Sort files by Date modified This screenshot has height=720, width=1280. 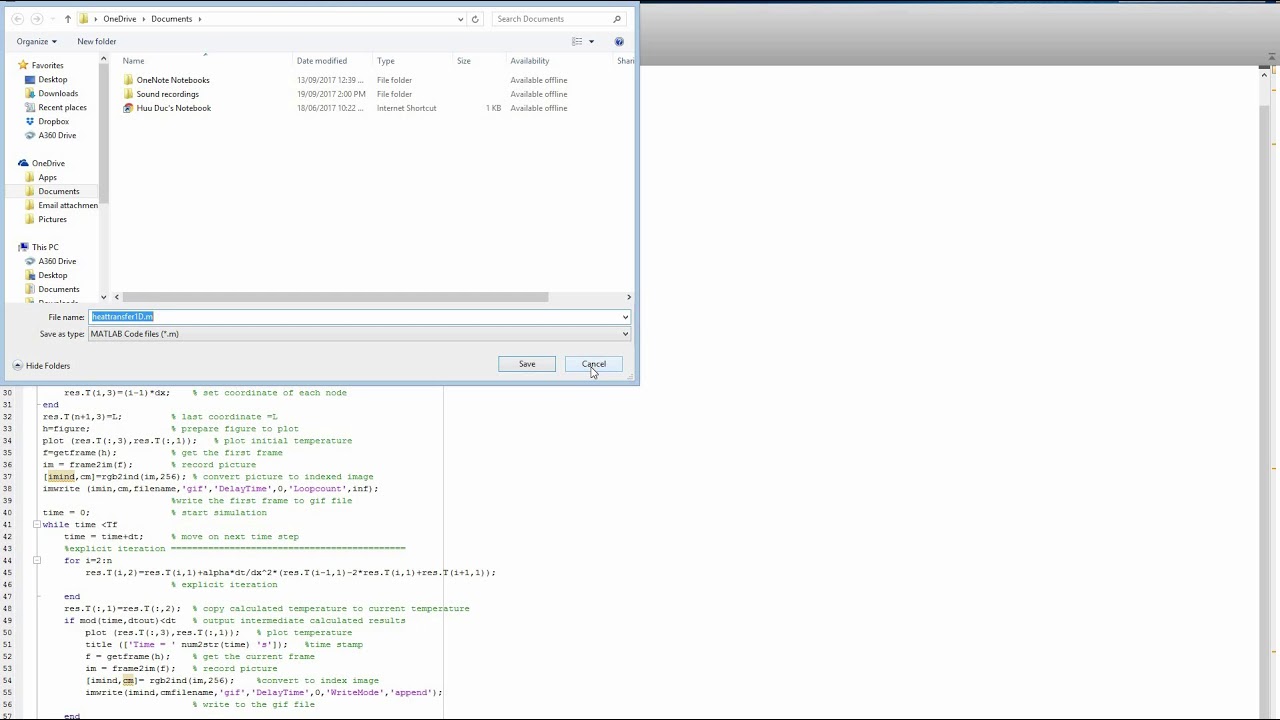click(x=322, y=61)
